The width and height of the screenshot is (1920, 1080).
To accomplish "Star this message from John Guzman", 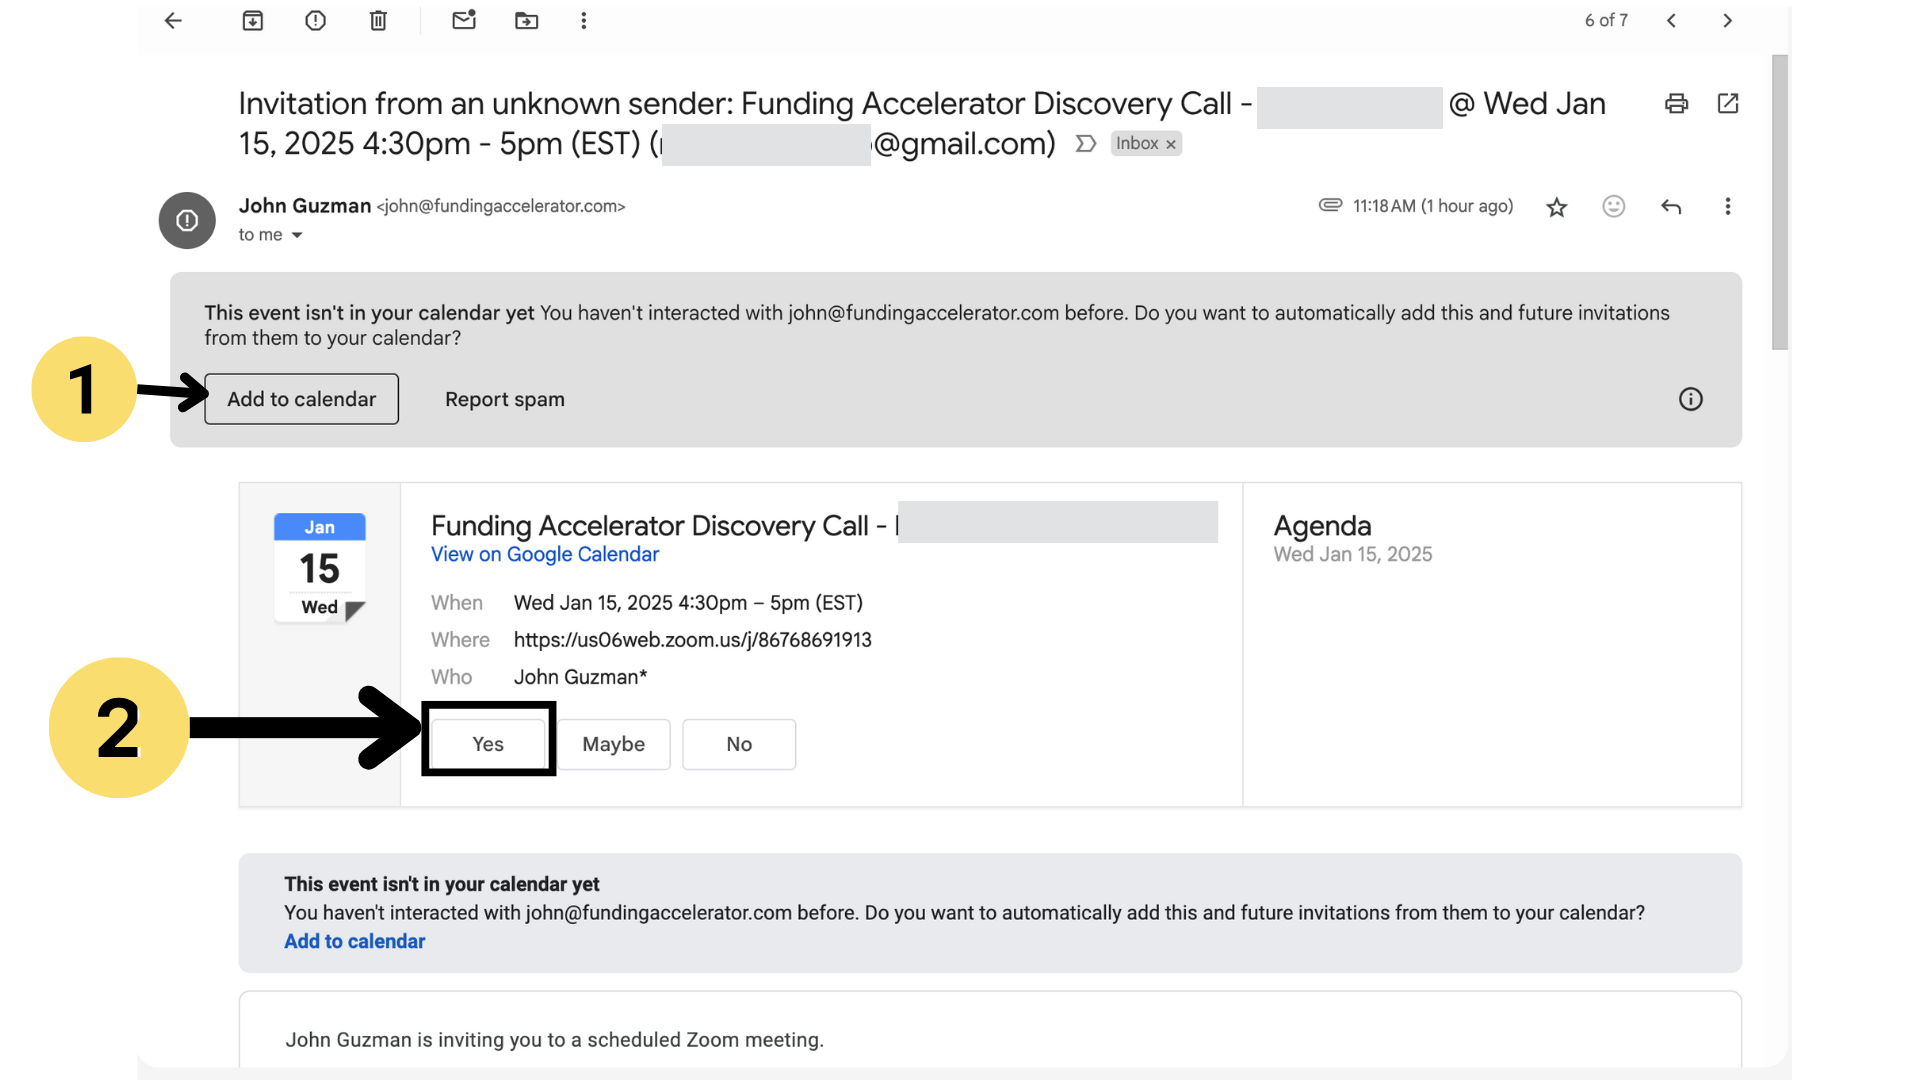I will coord(1556,207).
